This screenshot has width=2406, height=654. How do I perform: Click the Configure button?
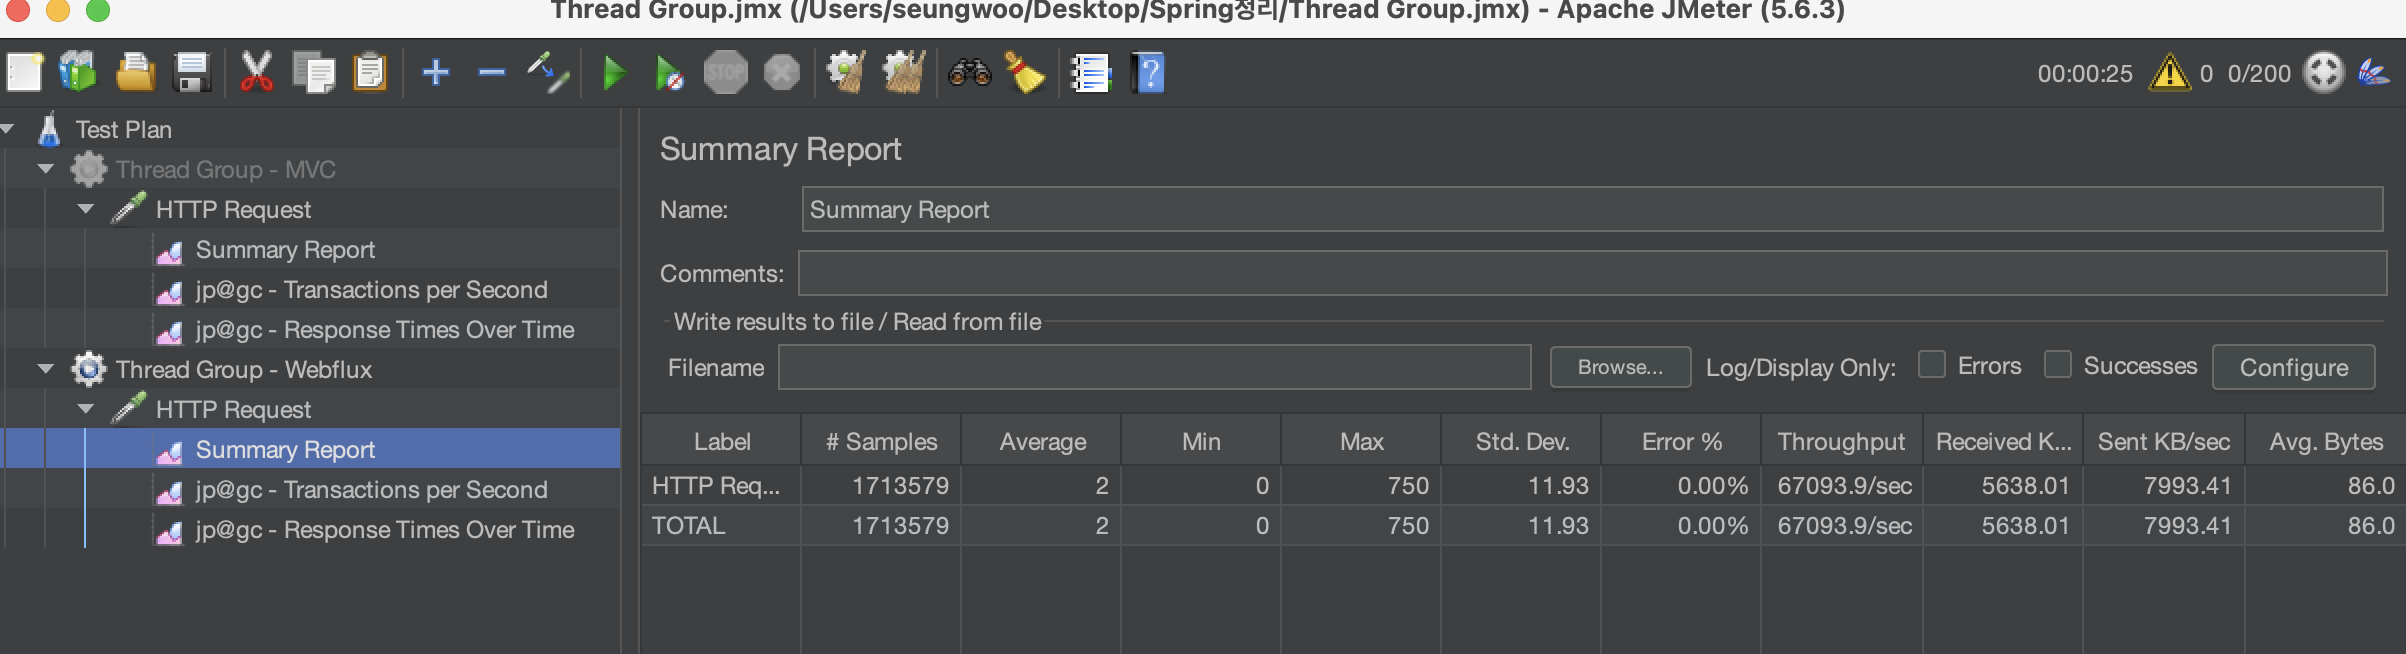(x=2294, y=367)
